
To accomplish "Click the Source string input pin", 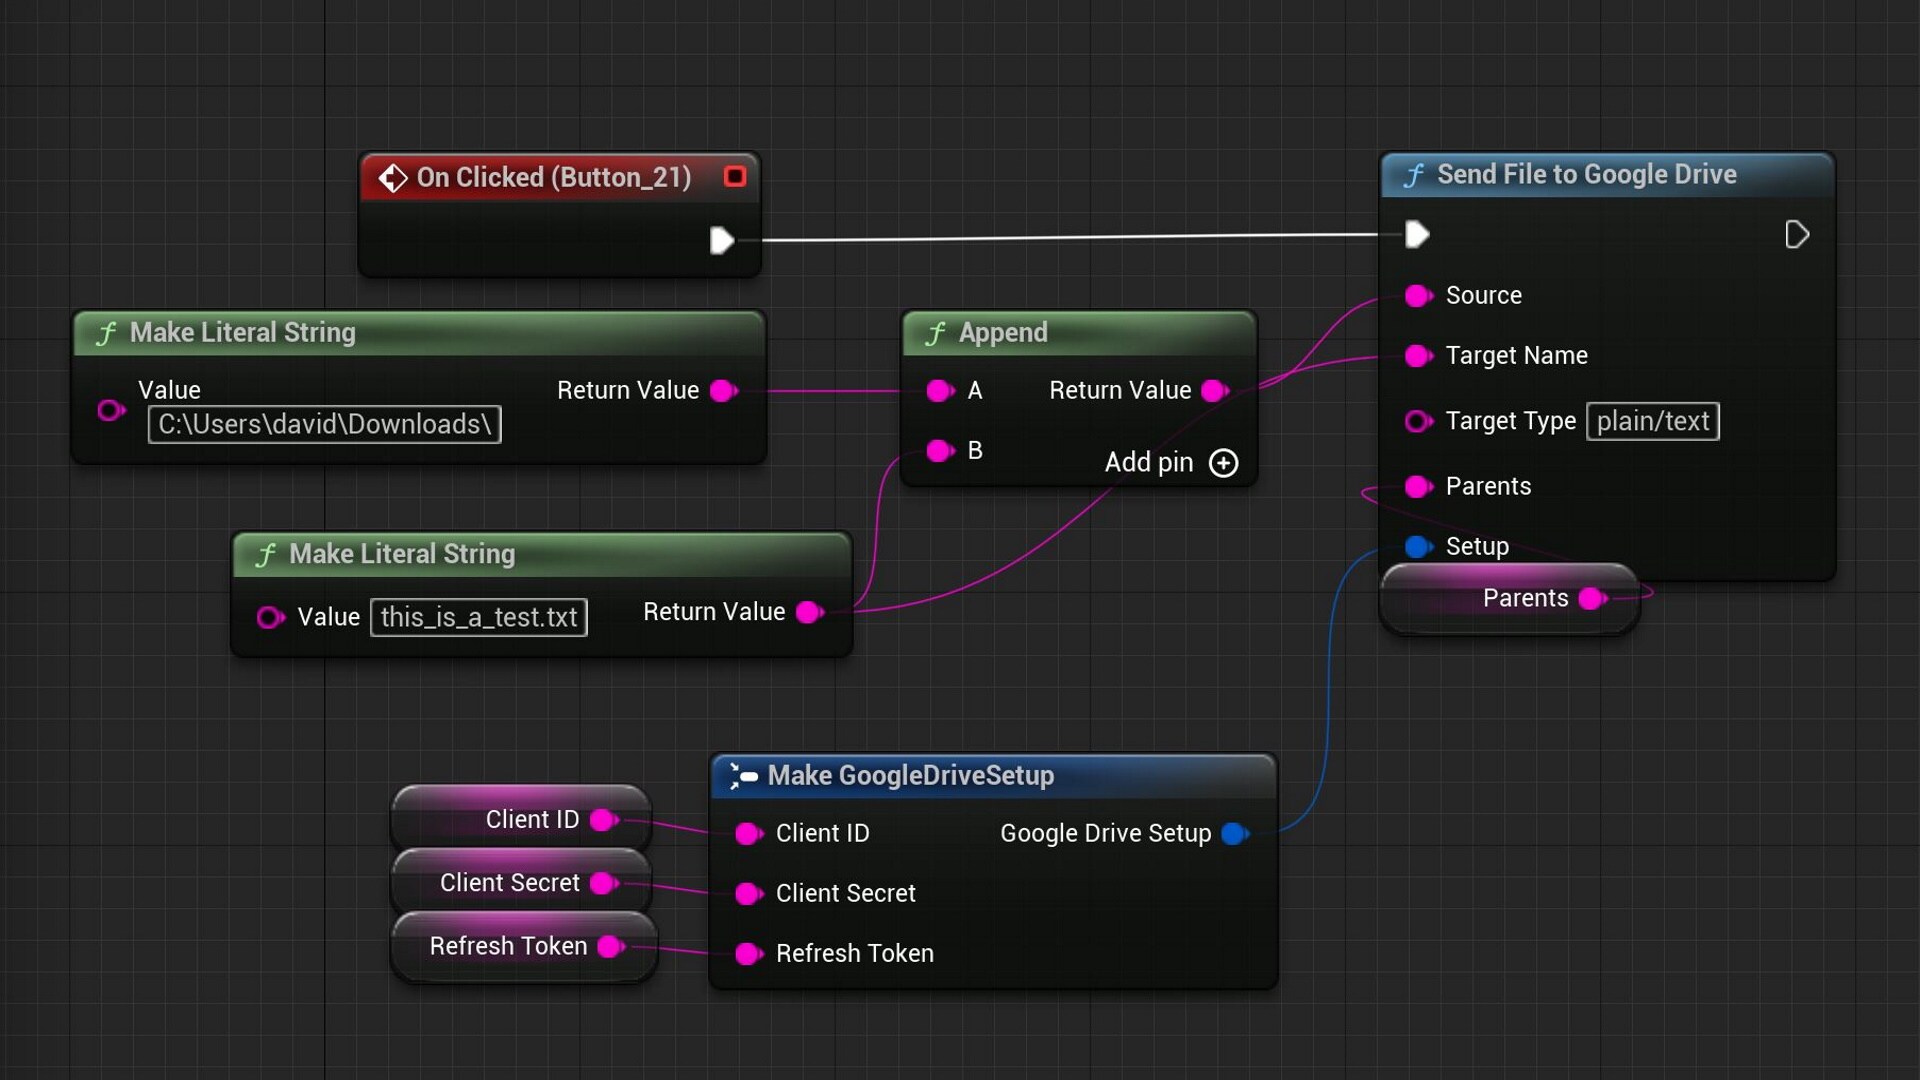I will pyautogui.click(x=1417, y=295).
